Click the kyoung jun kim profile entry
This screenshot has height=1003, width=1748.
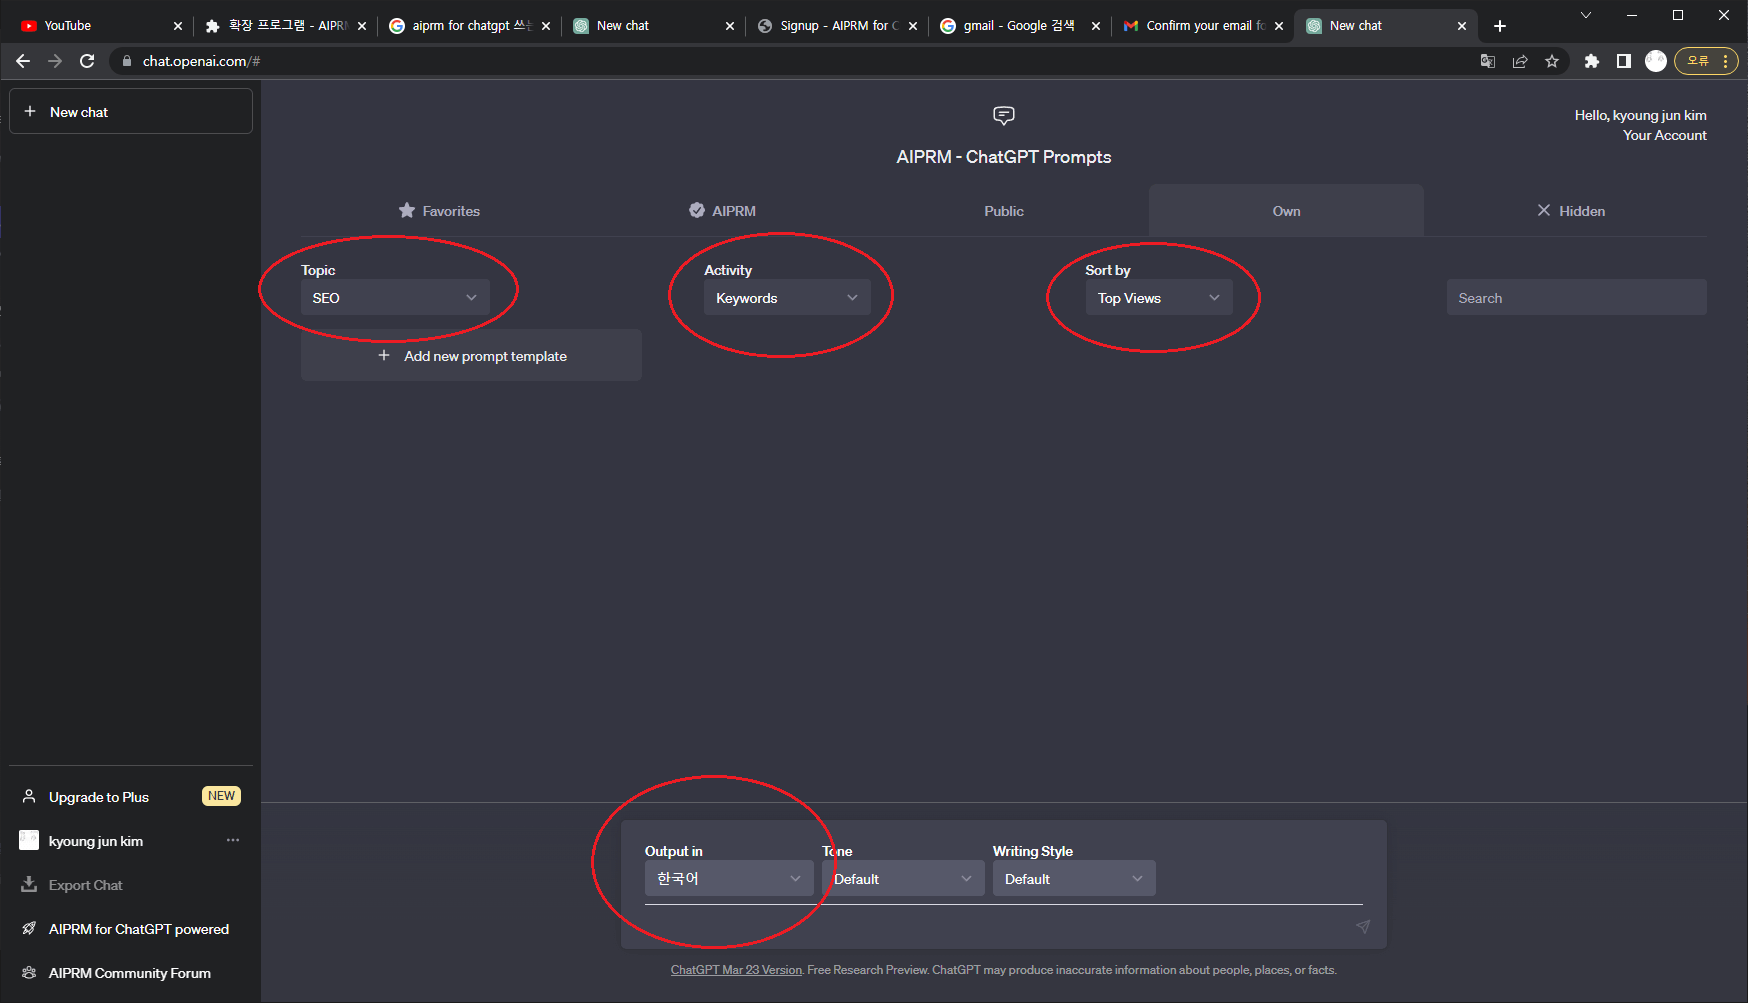pos(131,840)
